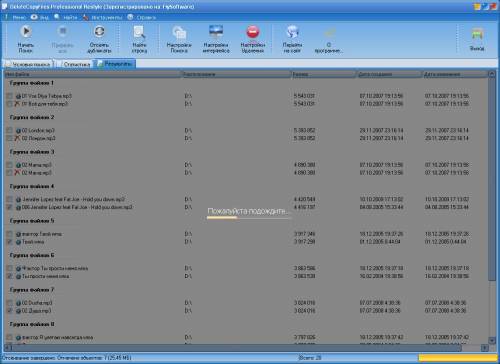Click the Exit icon in toolbar
The height and width of the screenshot is (364, 500).
[477, 34]
